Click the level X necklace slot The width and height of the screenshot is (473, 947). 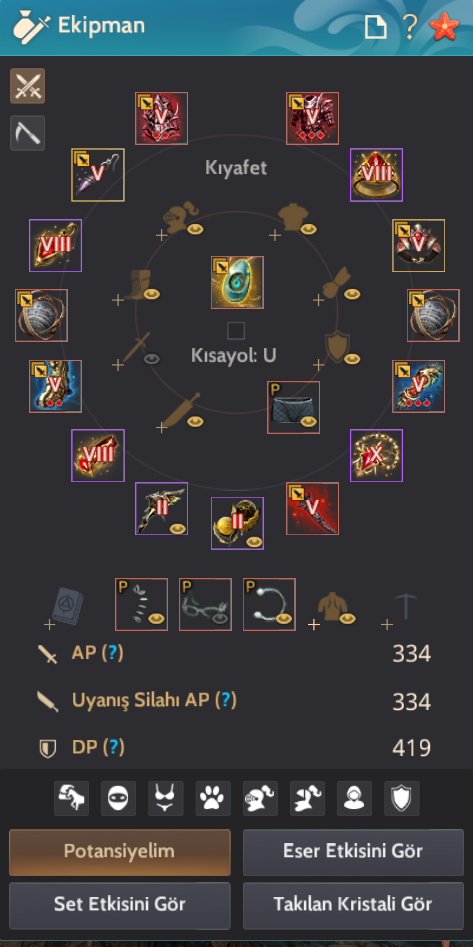[376, 455]
